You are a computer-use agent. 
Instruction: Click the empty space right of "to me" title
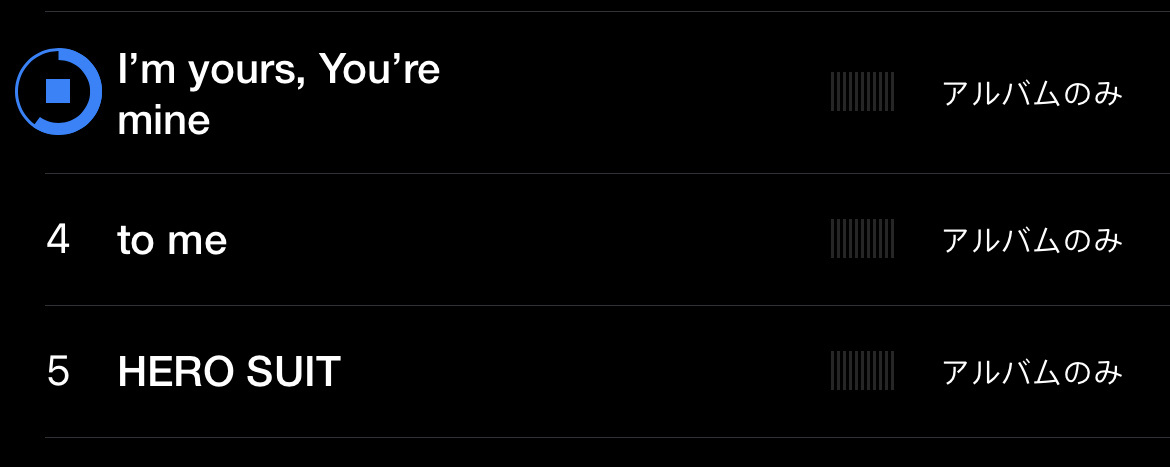(520, 241)
